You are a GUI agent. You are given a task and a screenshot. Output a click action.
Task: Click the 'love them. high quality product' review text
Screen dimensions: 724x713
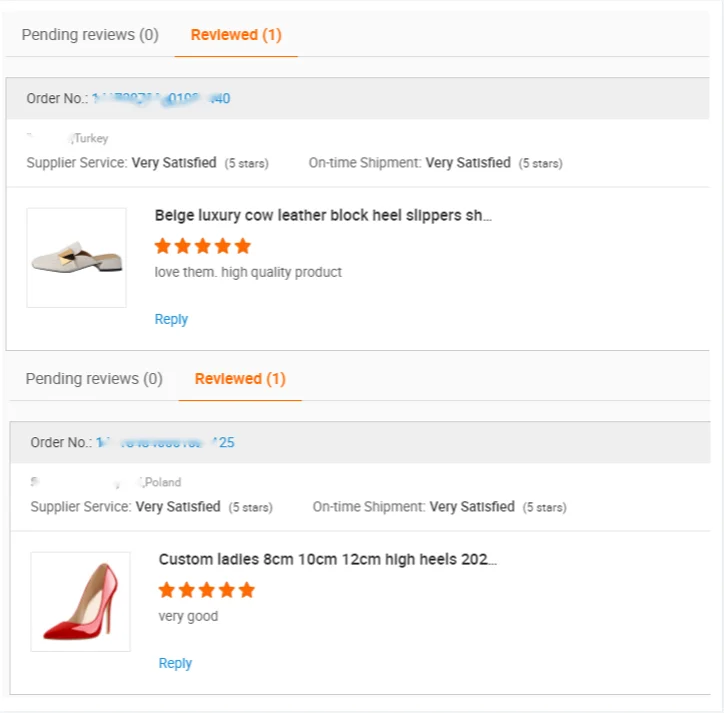click(x=248, y=272)
